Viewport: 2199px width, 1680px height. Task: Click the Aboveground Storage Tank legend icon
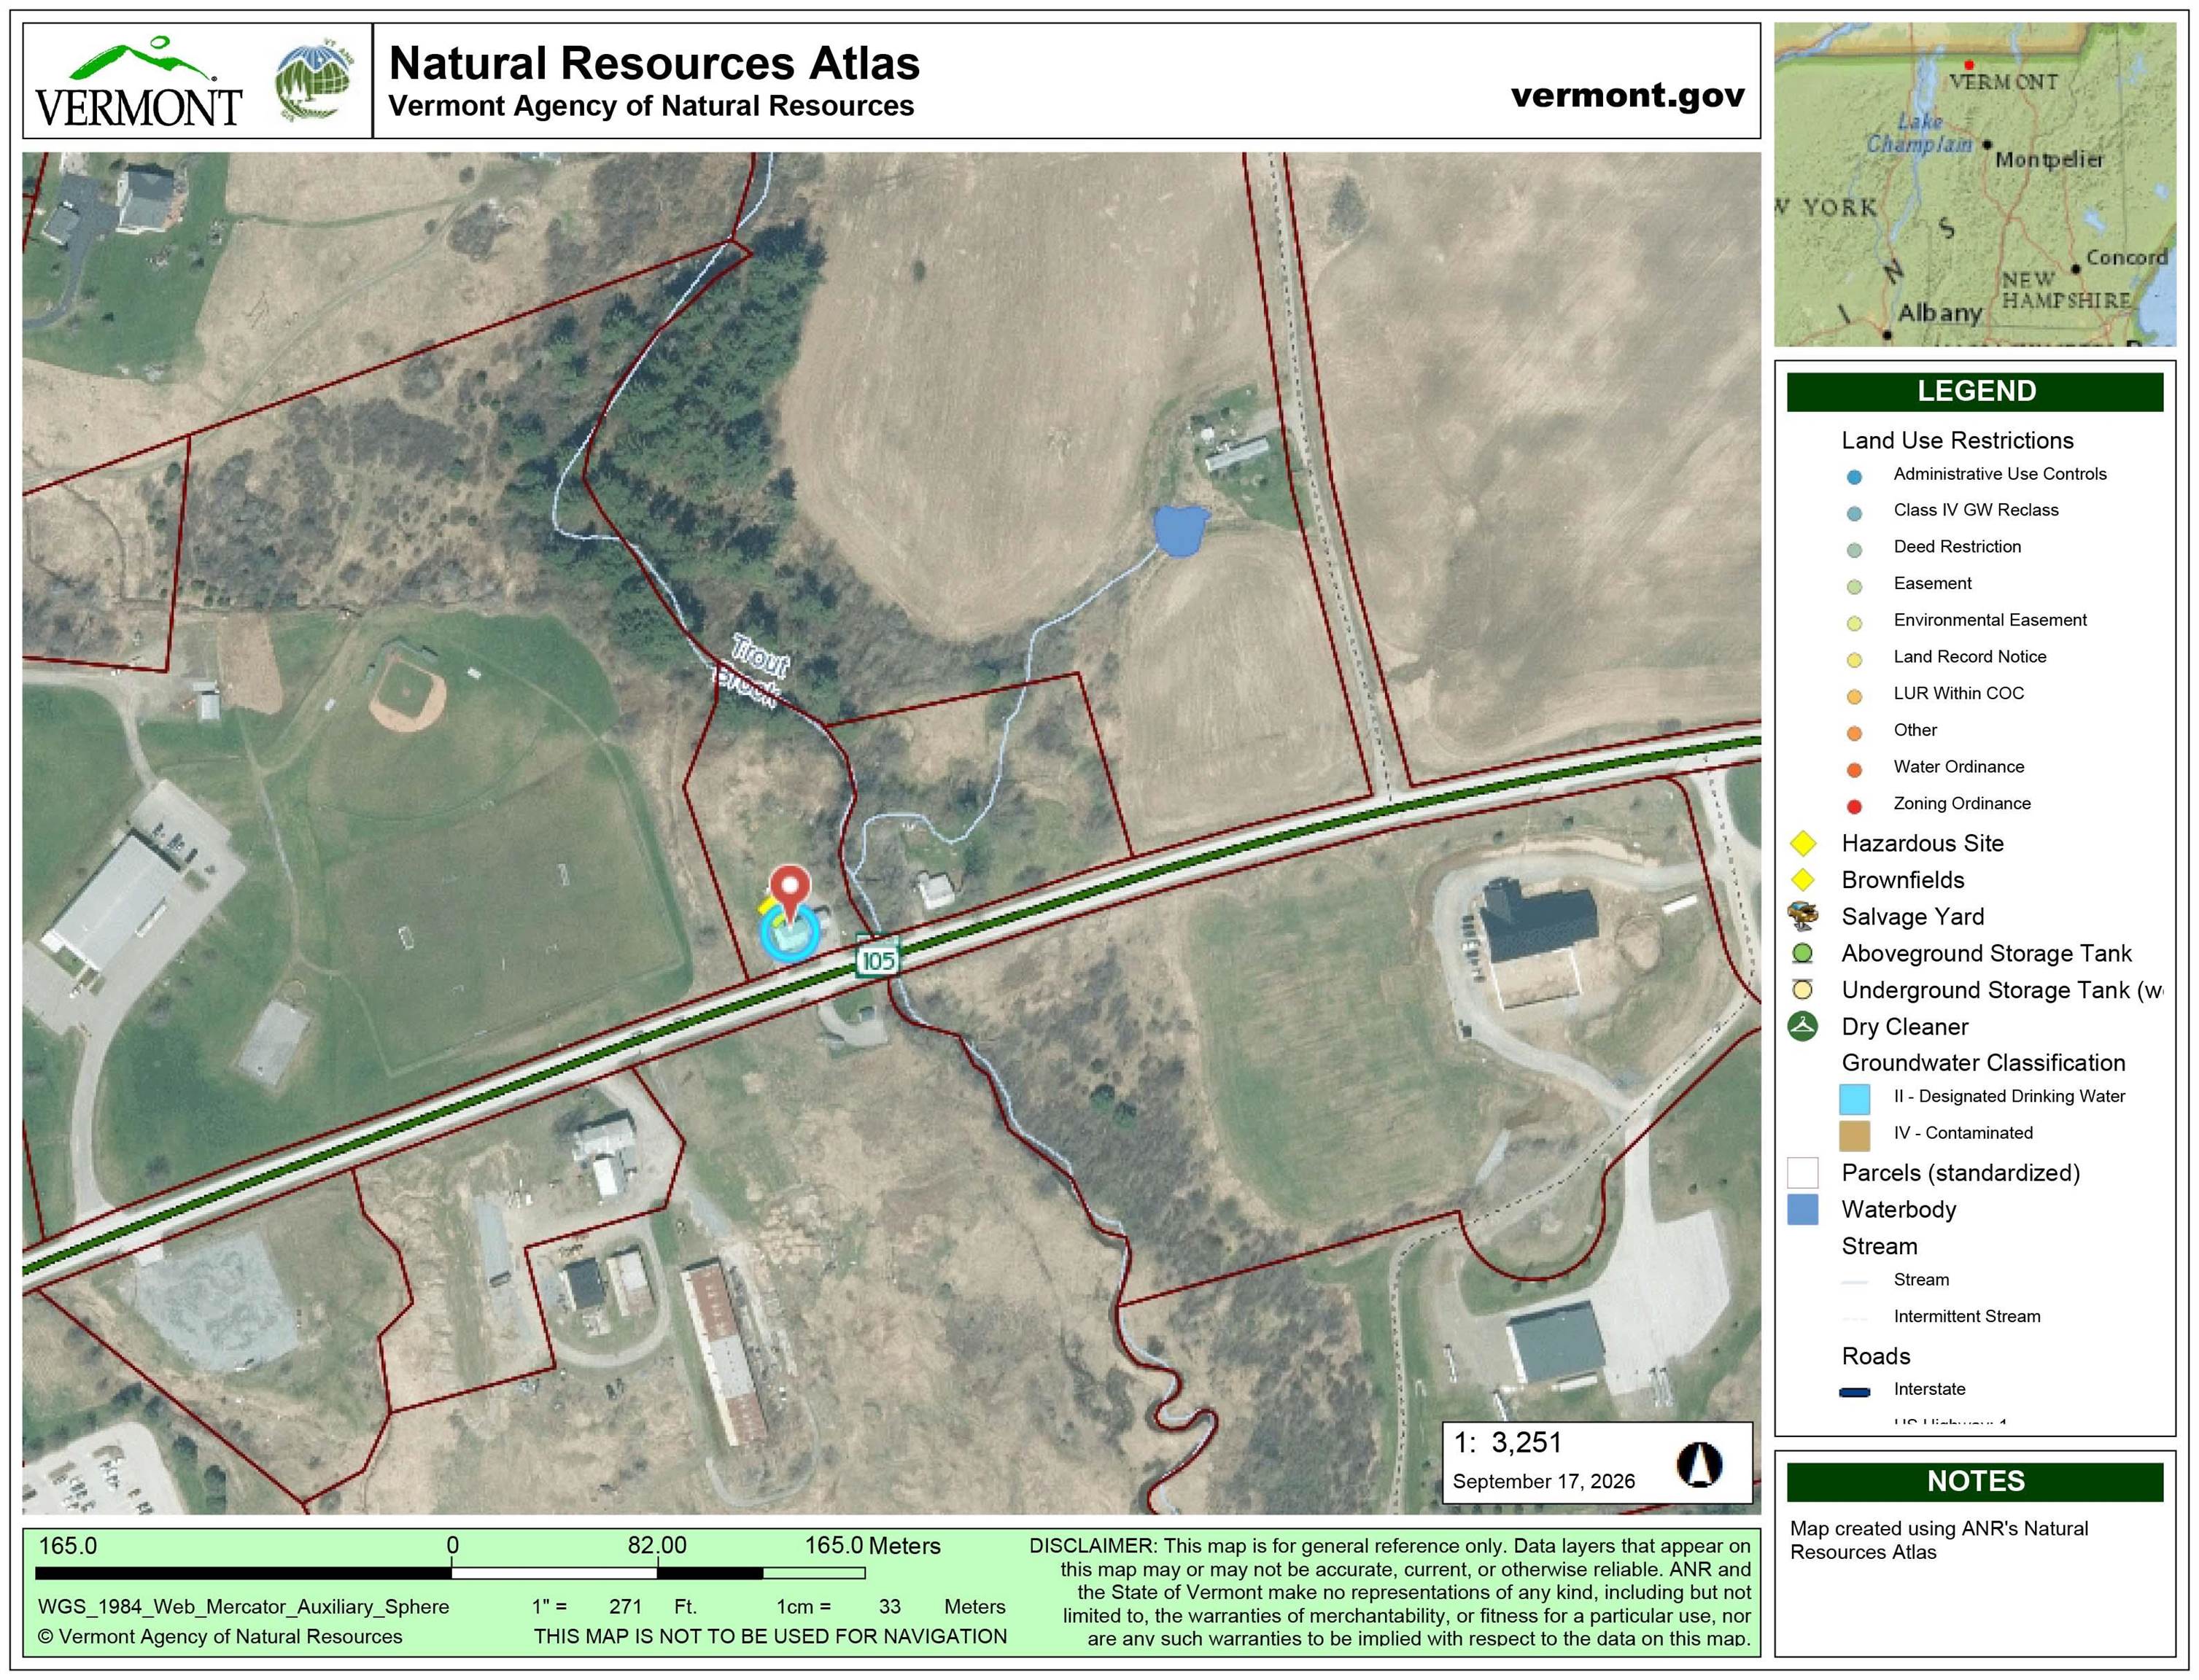tap(1802, 954)
